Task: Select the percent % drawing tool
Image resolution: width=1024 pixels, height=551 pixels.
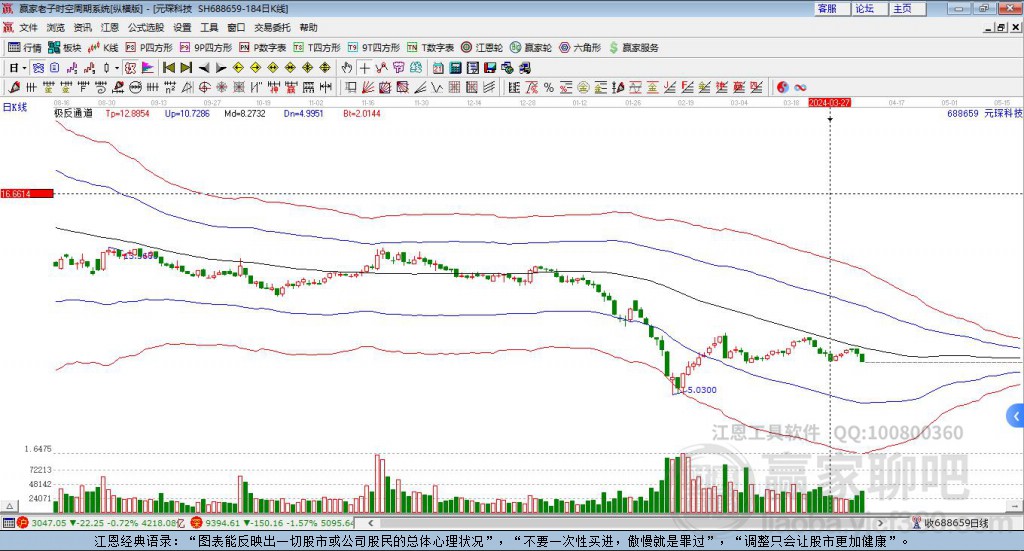Action: click(549, 87)
